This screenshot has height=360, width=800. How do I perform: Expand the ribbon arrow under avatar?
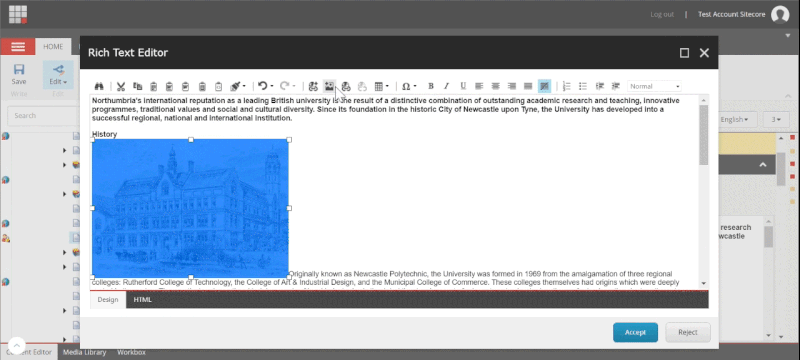click(788, 35)
